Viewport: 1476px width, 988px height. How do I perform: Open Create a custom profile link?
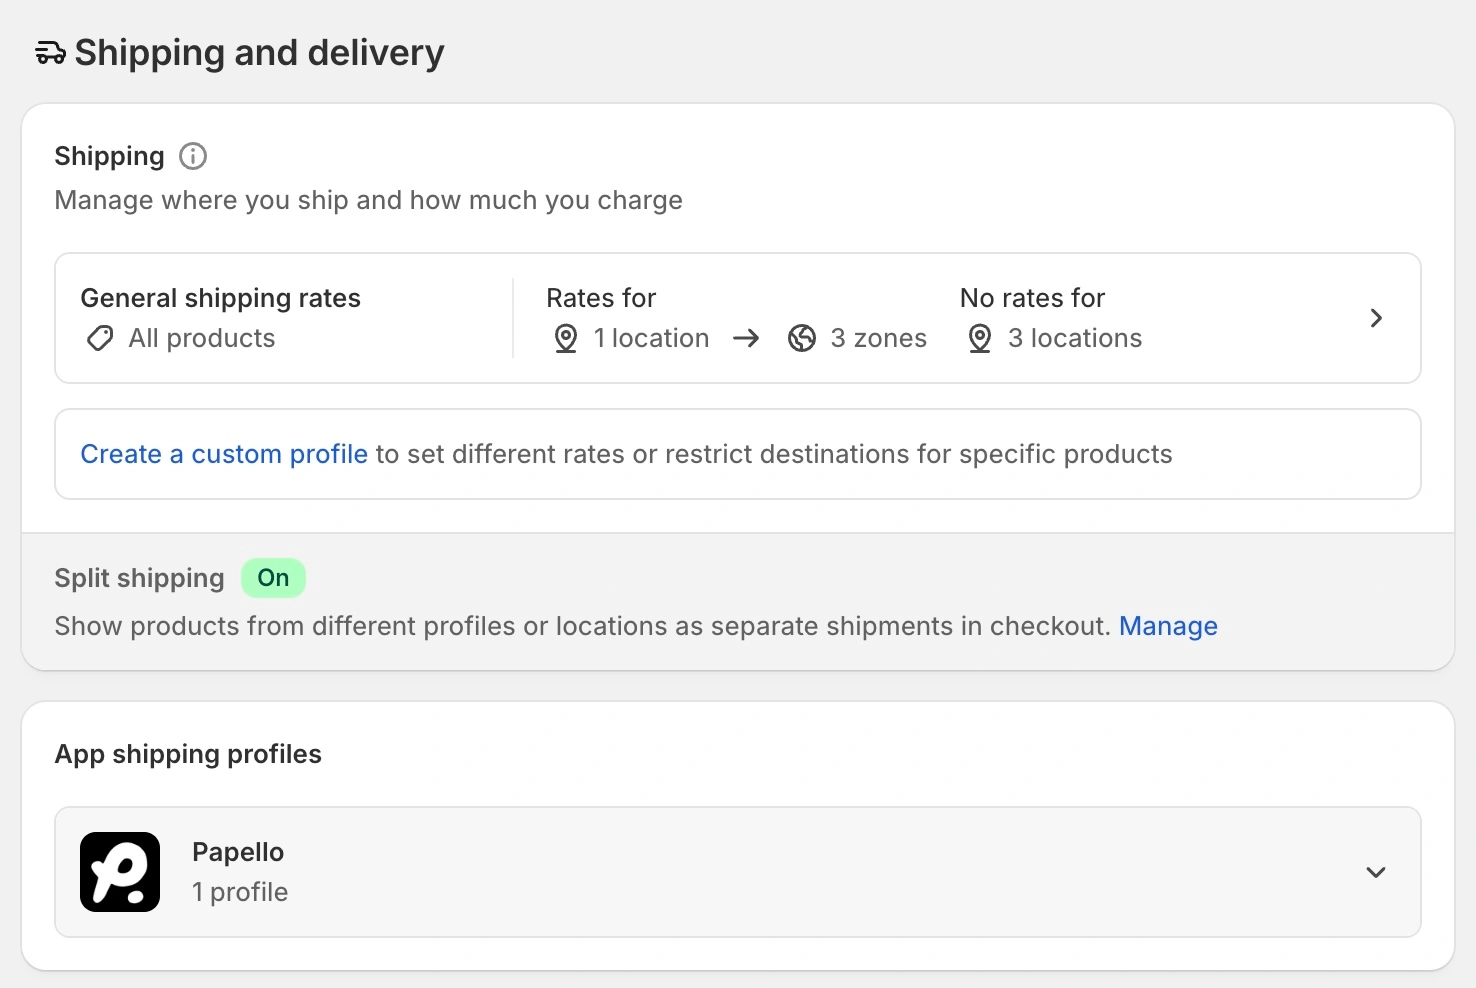coord(223,453)
